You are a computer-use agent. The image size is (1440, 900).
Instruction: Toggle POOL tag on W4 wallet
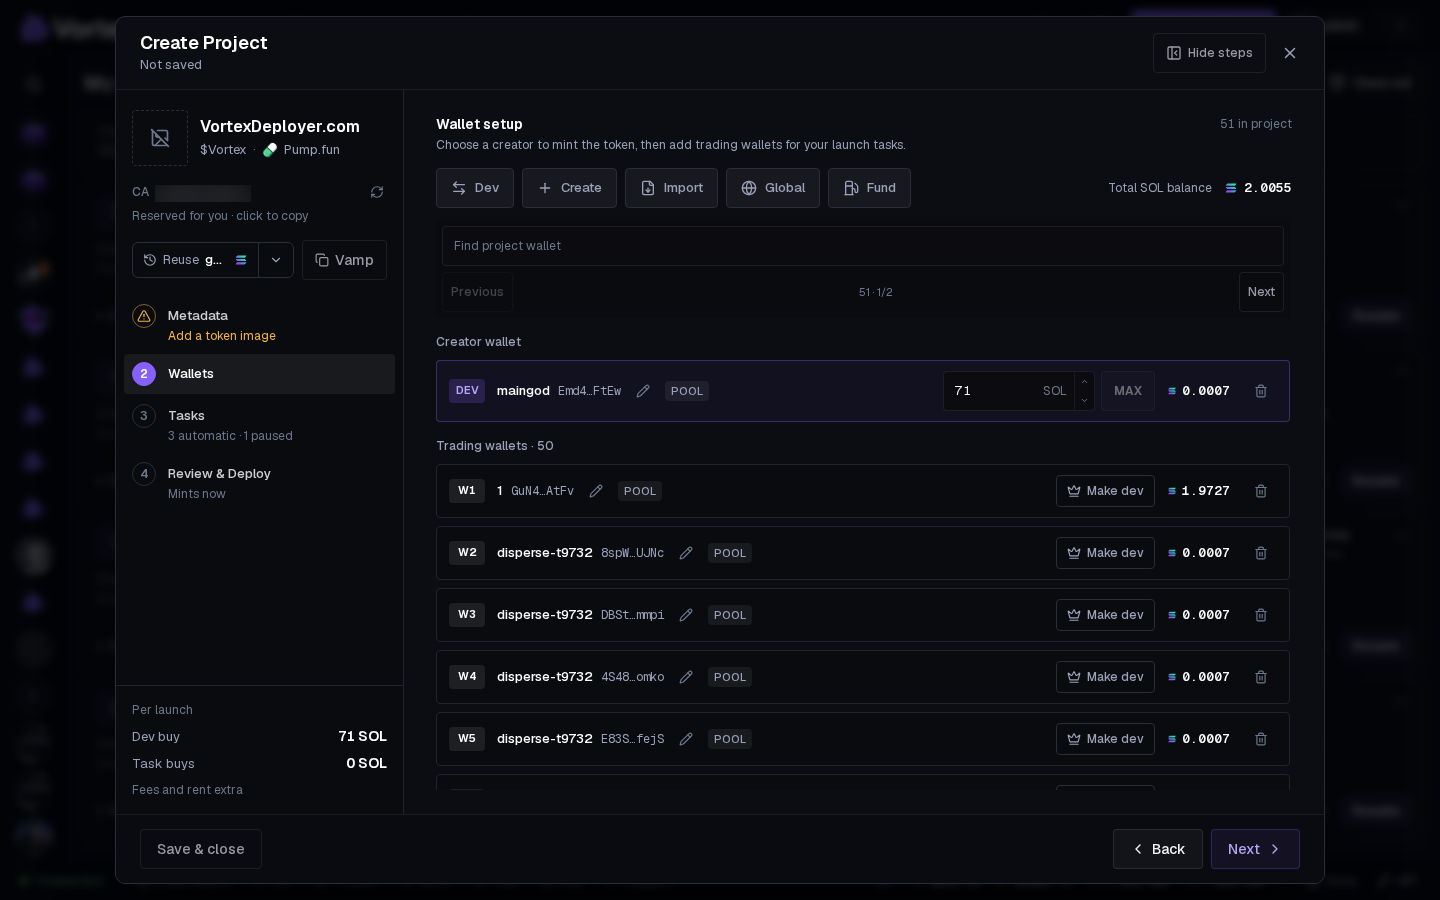(730, 677)
